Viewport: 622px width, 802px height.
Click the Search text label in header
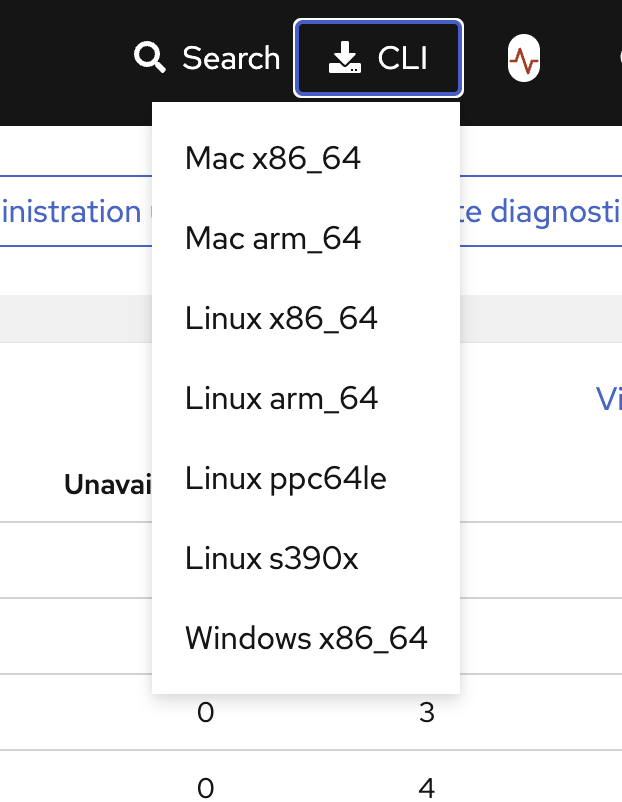(231, 58)
